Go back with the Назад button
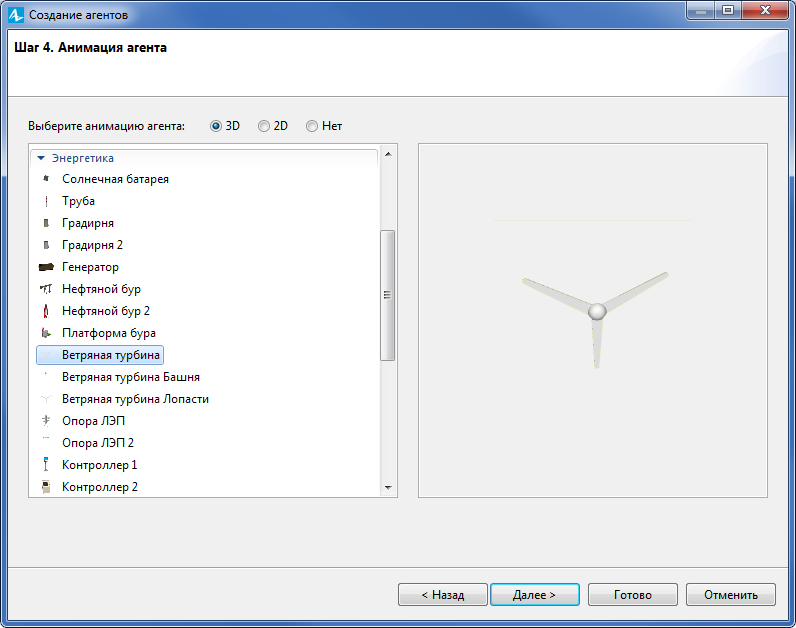796x628 pixels. [x=443, y=594]
